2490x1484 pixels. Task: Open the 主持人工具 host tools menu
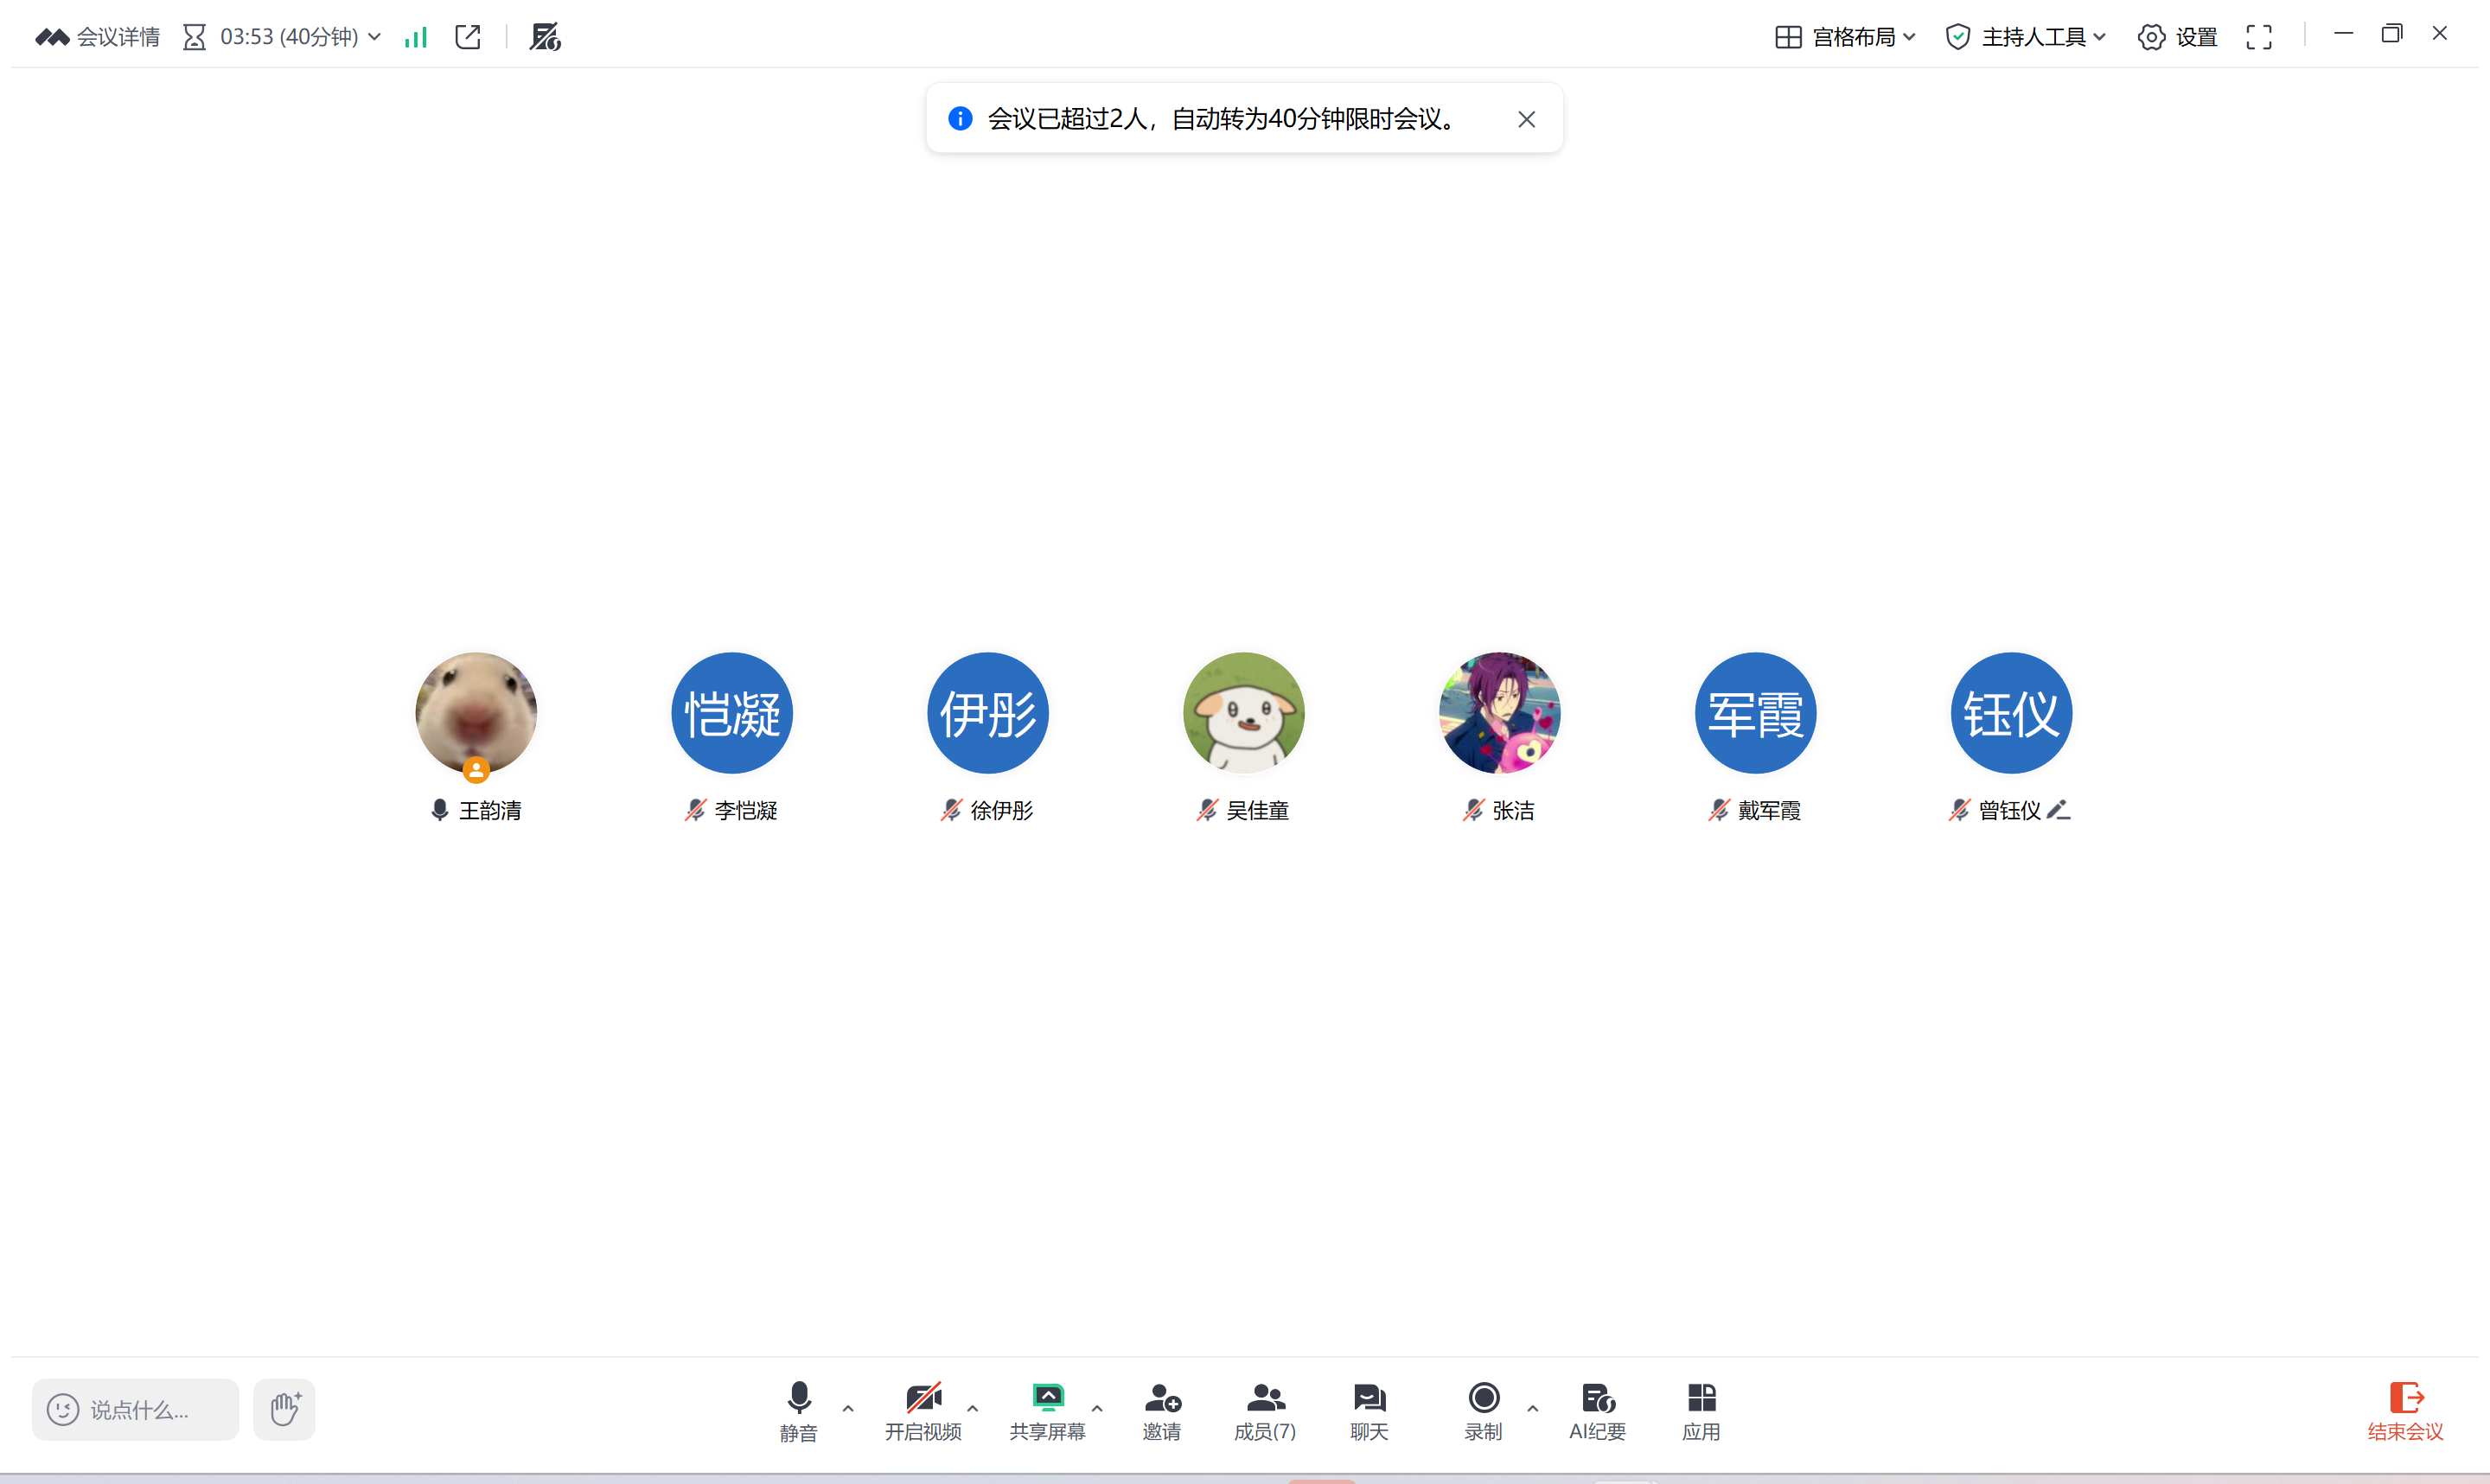tap(2026, 37)
